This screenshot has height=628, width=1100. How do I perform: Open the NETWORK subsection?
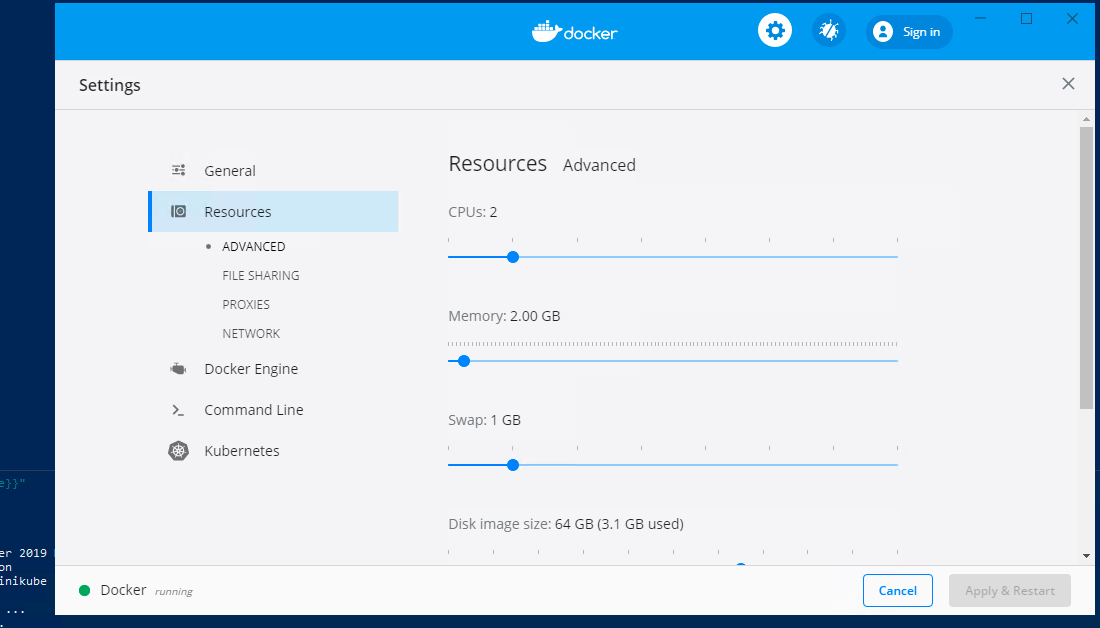coord(250,333)
